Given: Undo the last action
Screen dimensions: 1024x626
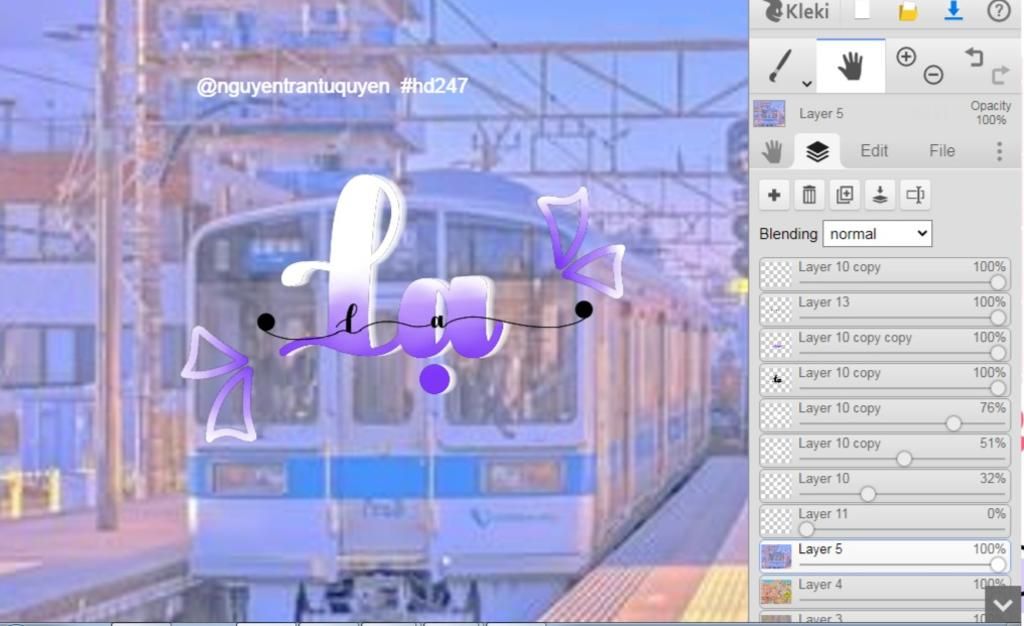Looking at the screenshot, I should click(974, 57).
